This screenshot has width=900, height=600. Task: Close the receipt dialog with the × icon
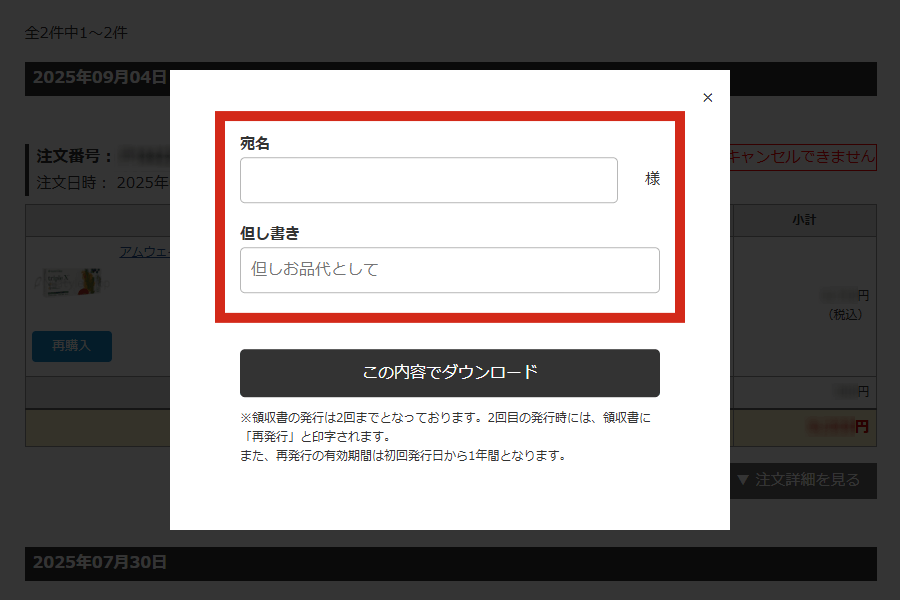point(708,98)
